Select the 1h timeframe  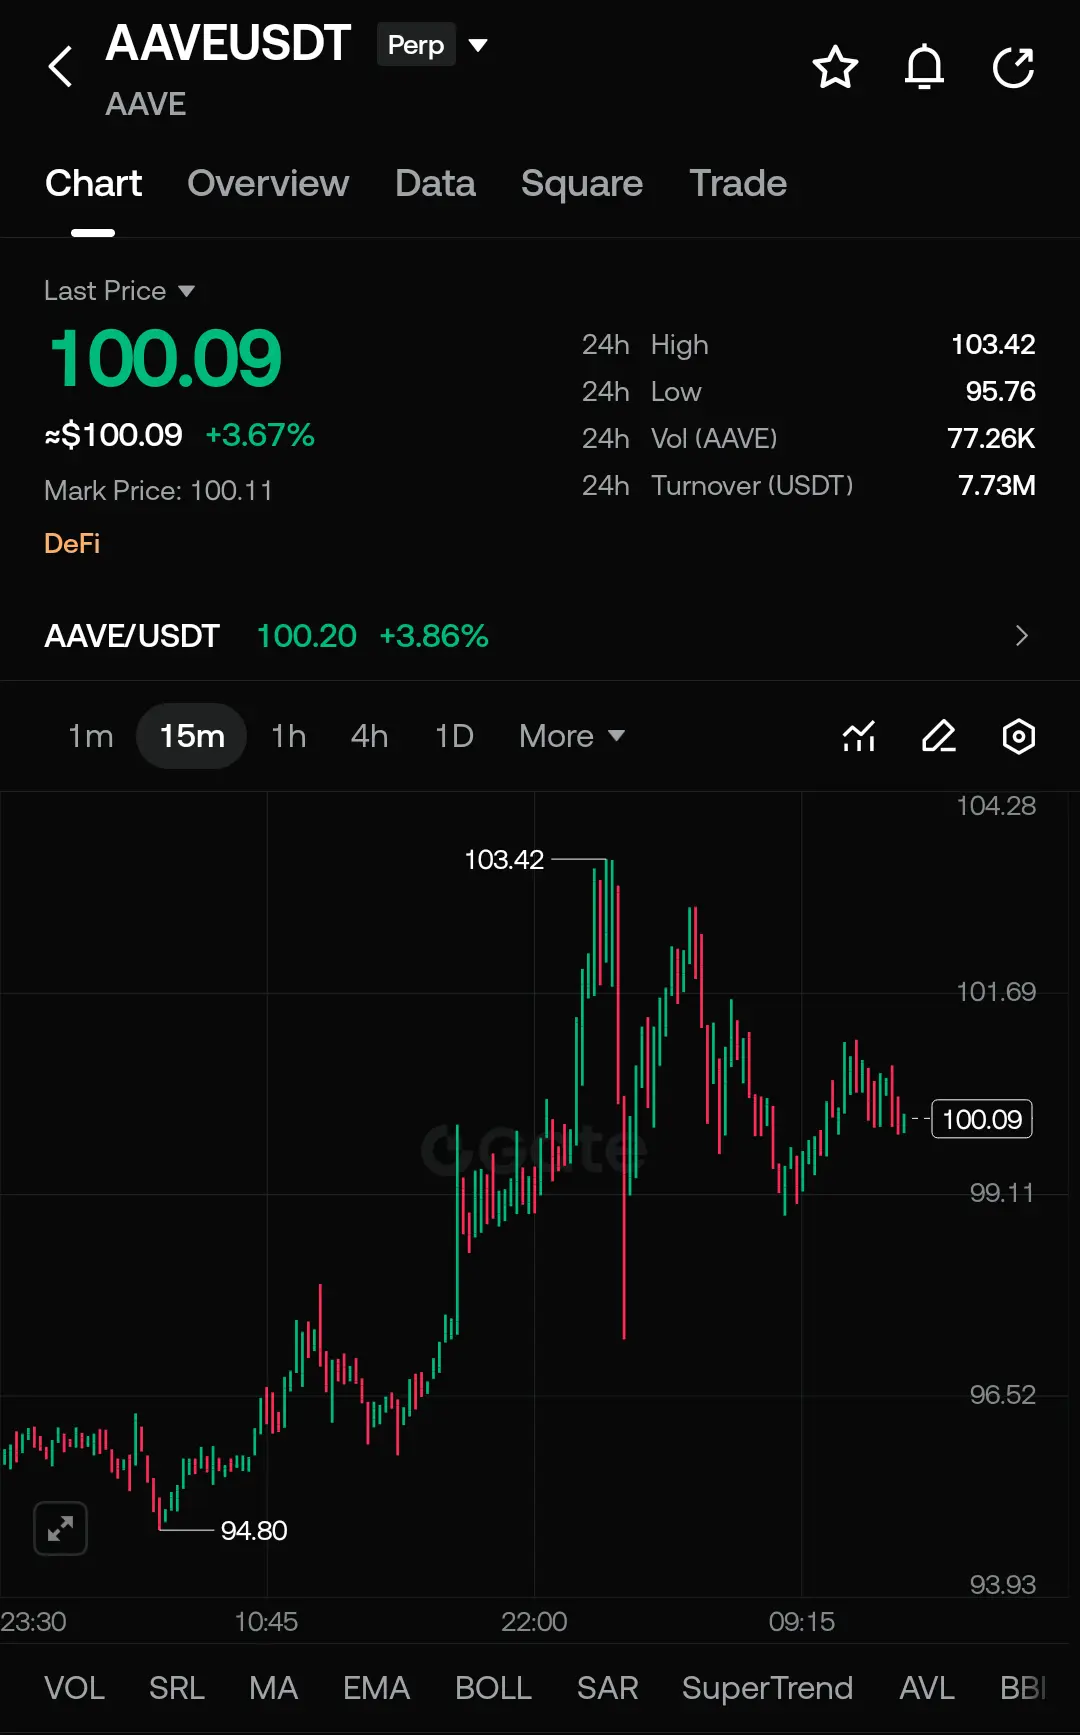289,736
